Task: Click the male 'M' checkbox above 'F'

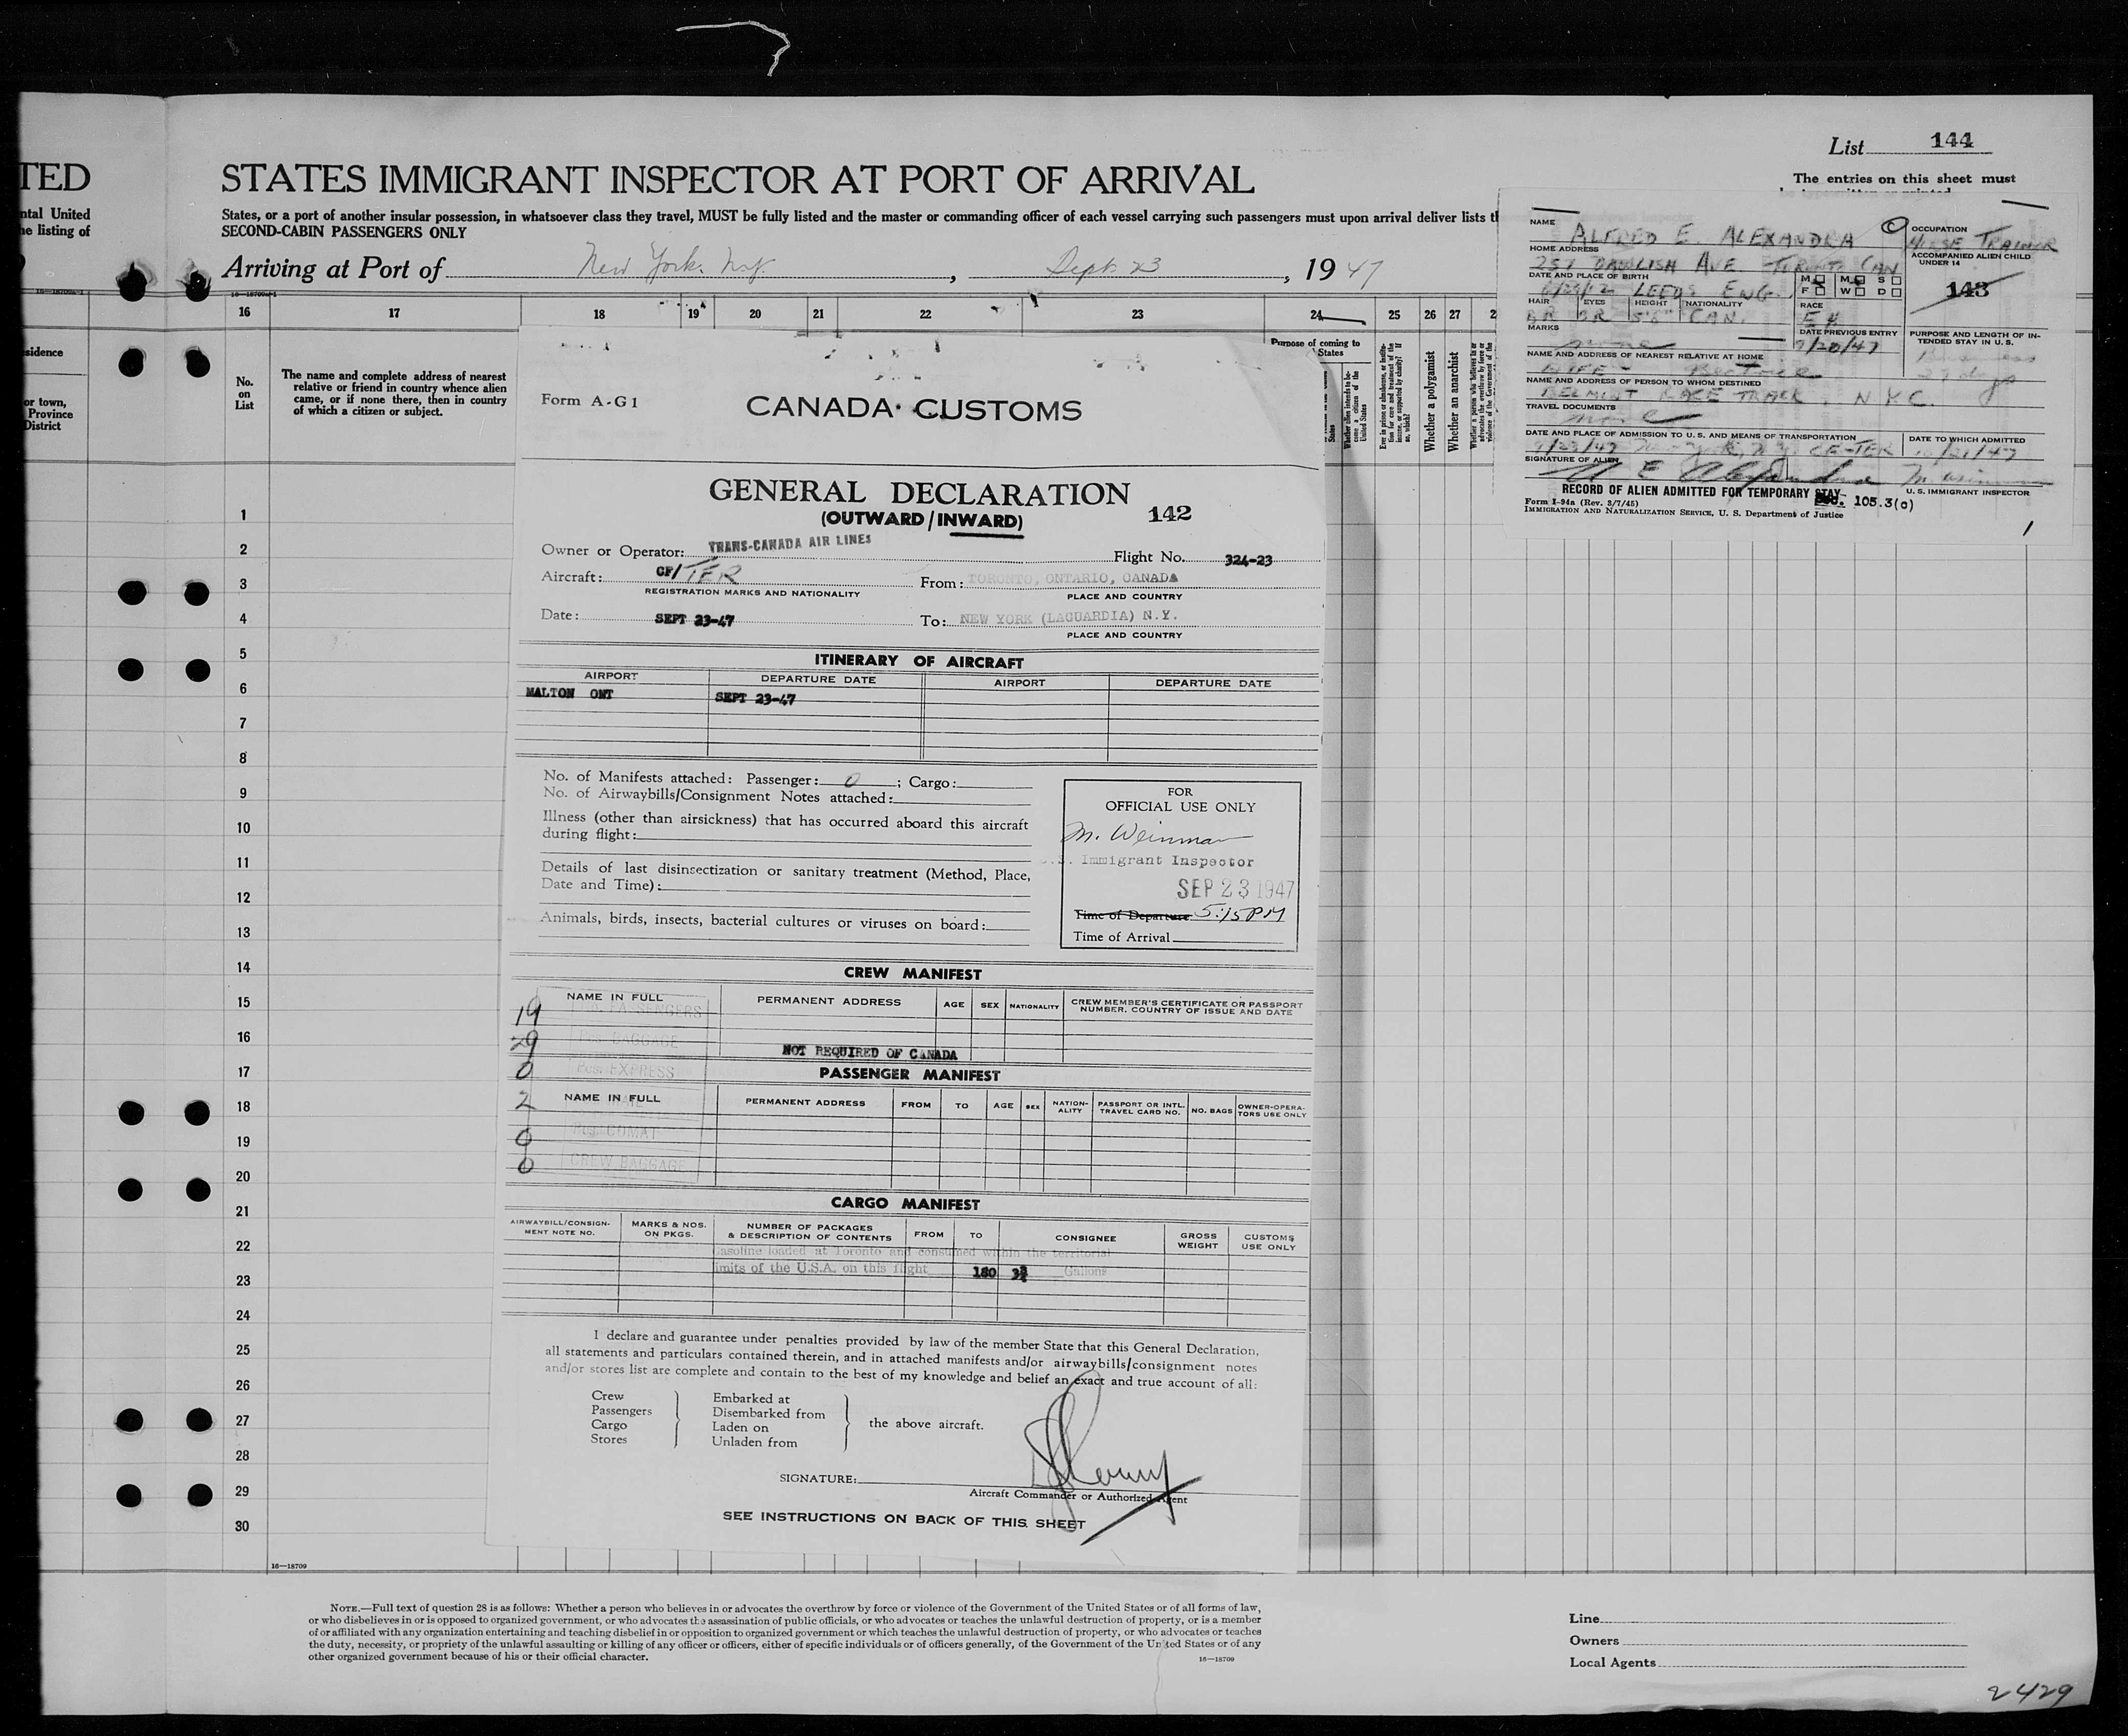Action: coord(1820,279)
